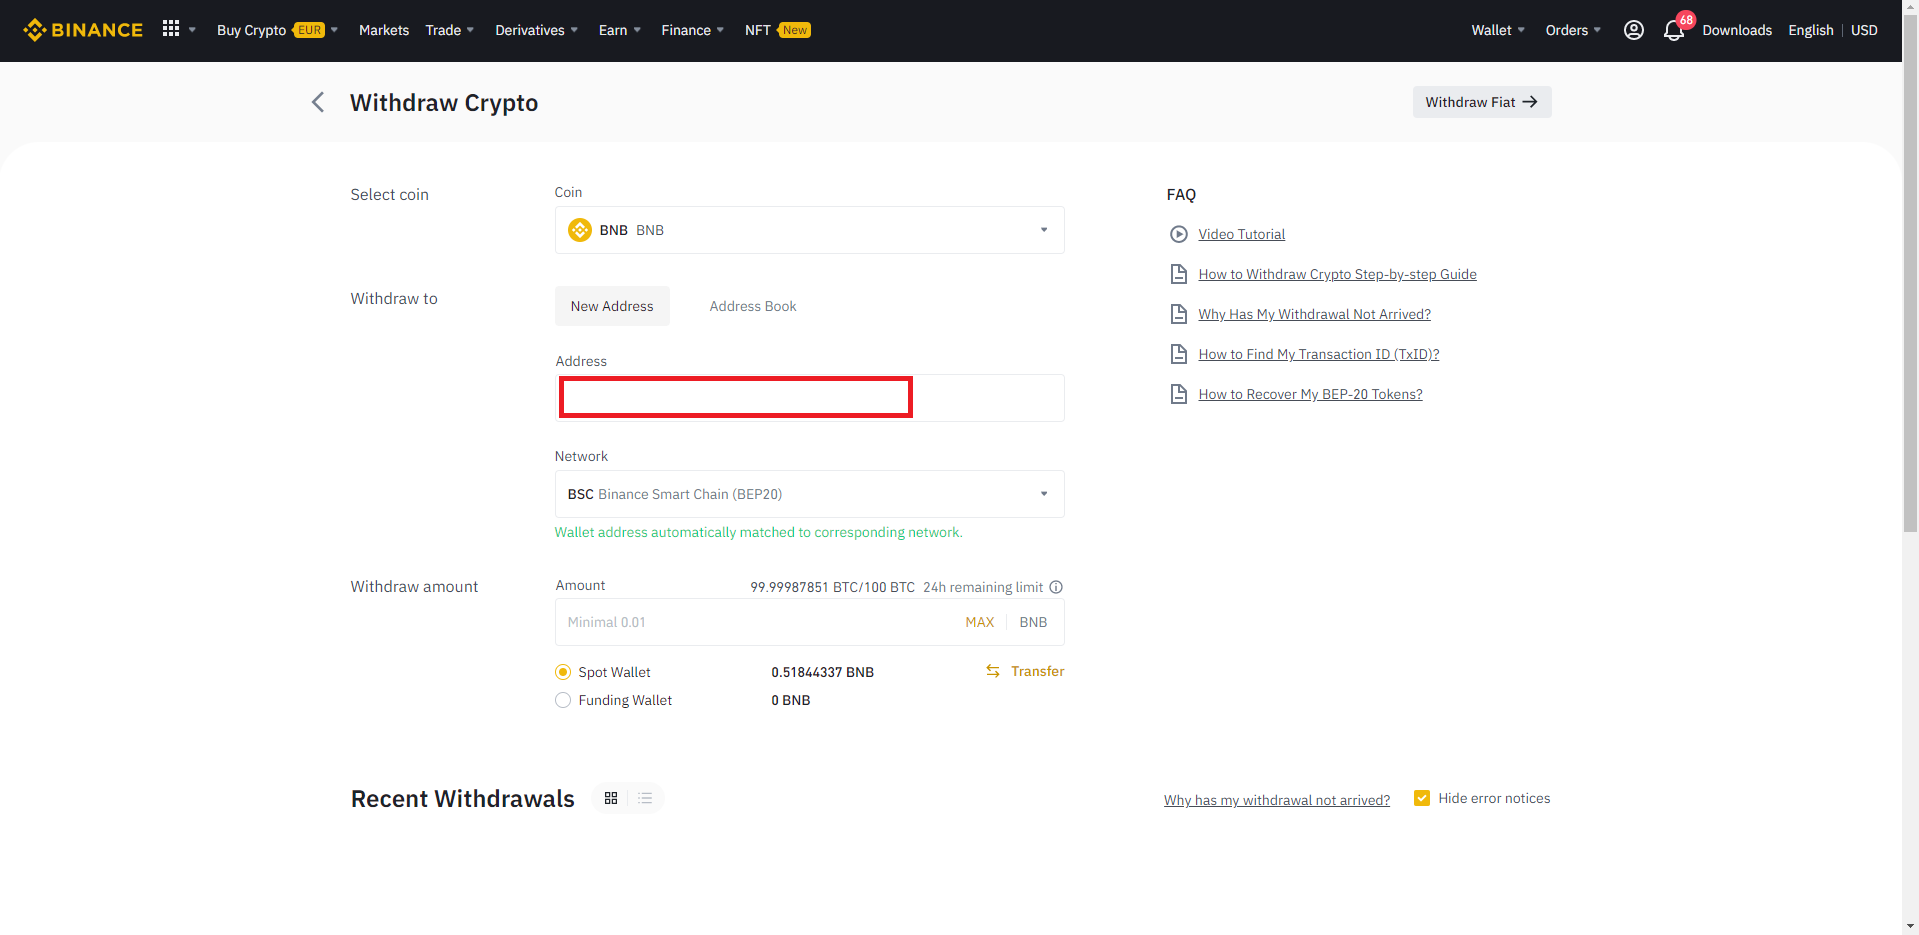Expand the Earn menu
Screen dimensions: 1919x935
pos(619,30)
